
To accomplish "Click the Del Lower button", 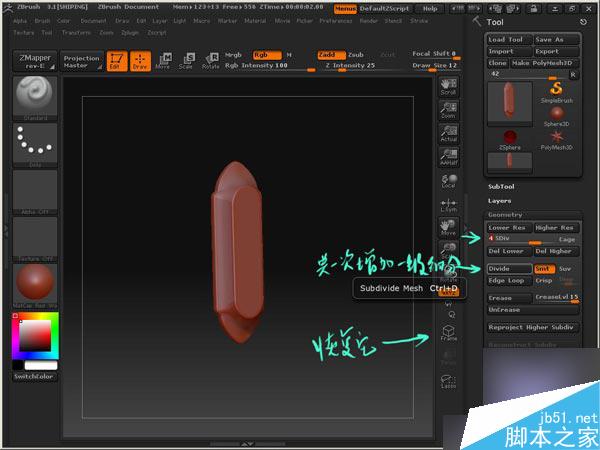I will [x=509, y=251].
